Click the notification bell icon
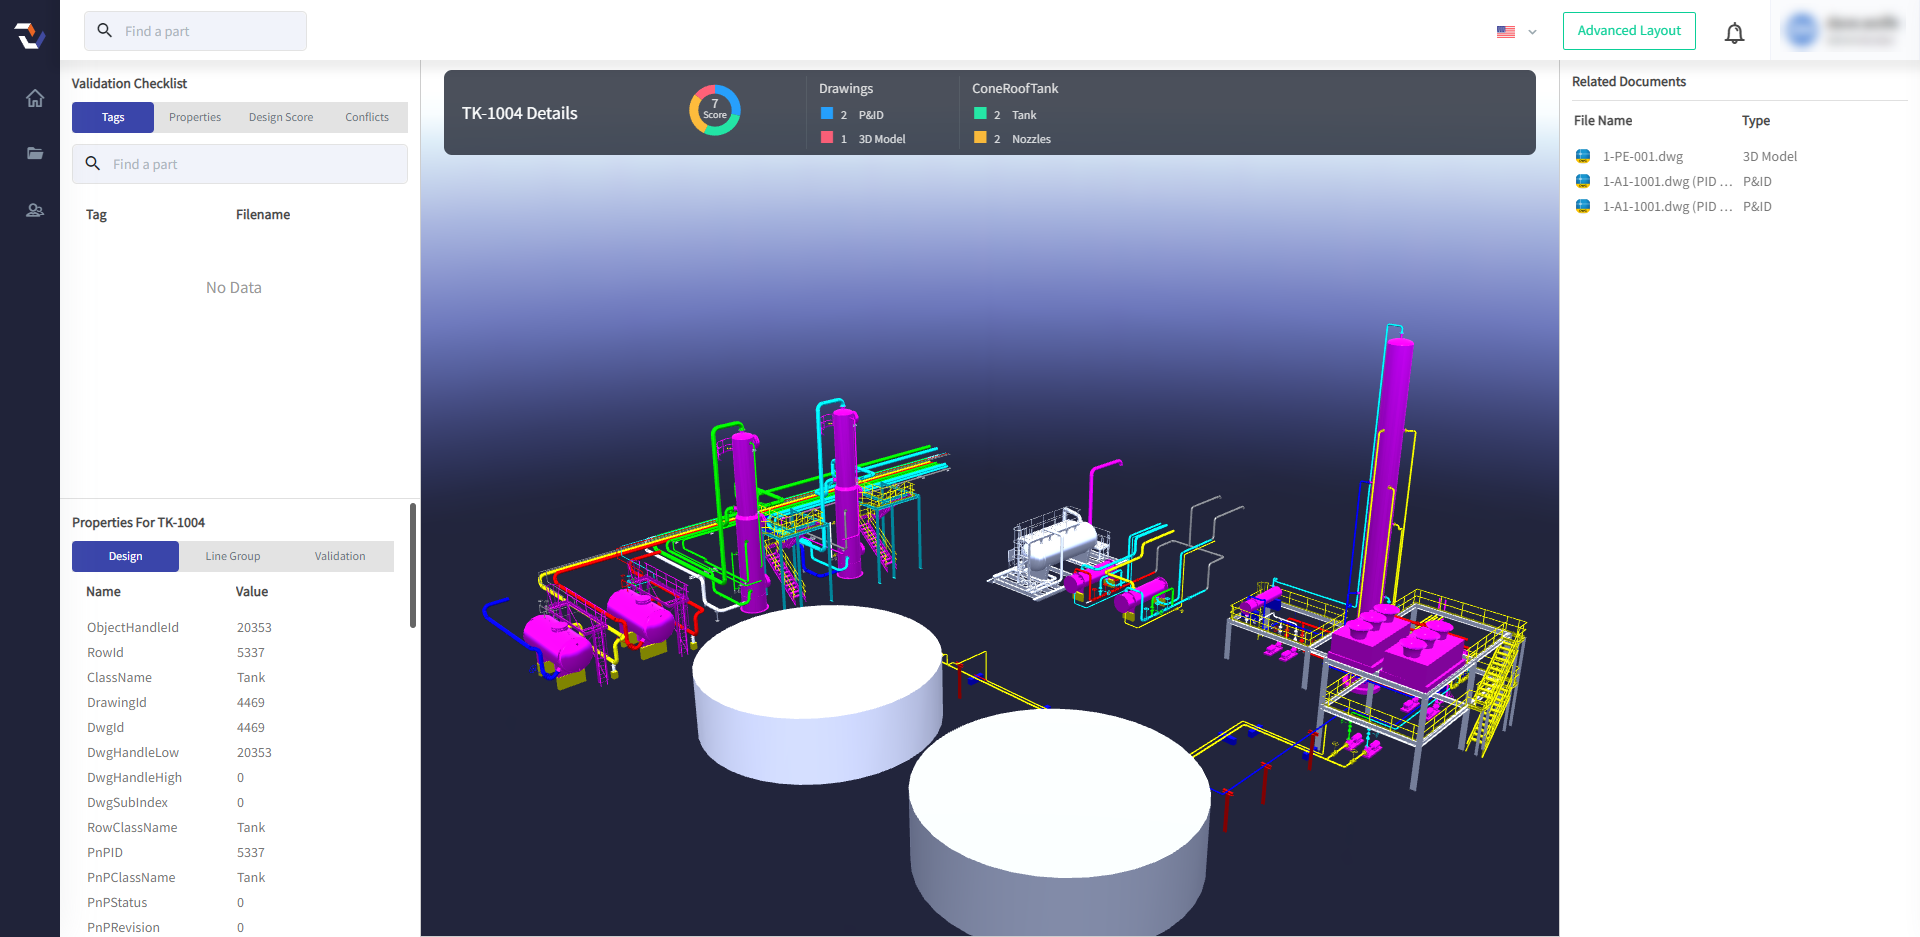This screenshot has width=1920, height=937. pos(1734,32)
